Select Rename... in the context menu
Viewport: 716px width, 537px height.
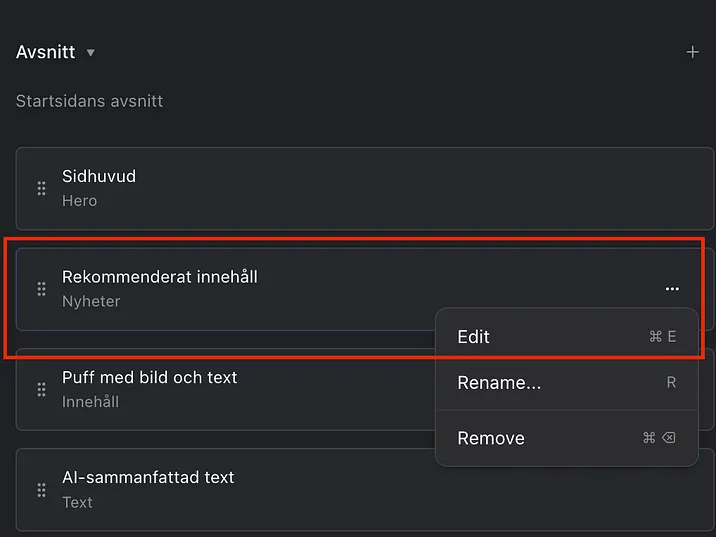498,383
